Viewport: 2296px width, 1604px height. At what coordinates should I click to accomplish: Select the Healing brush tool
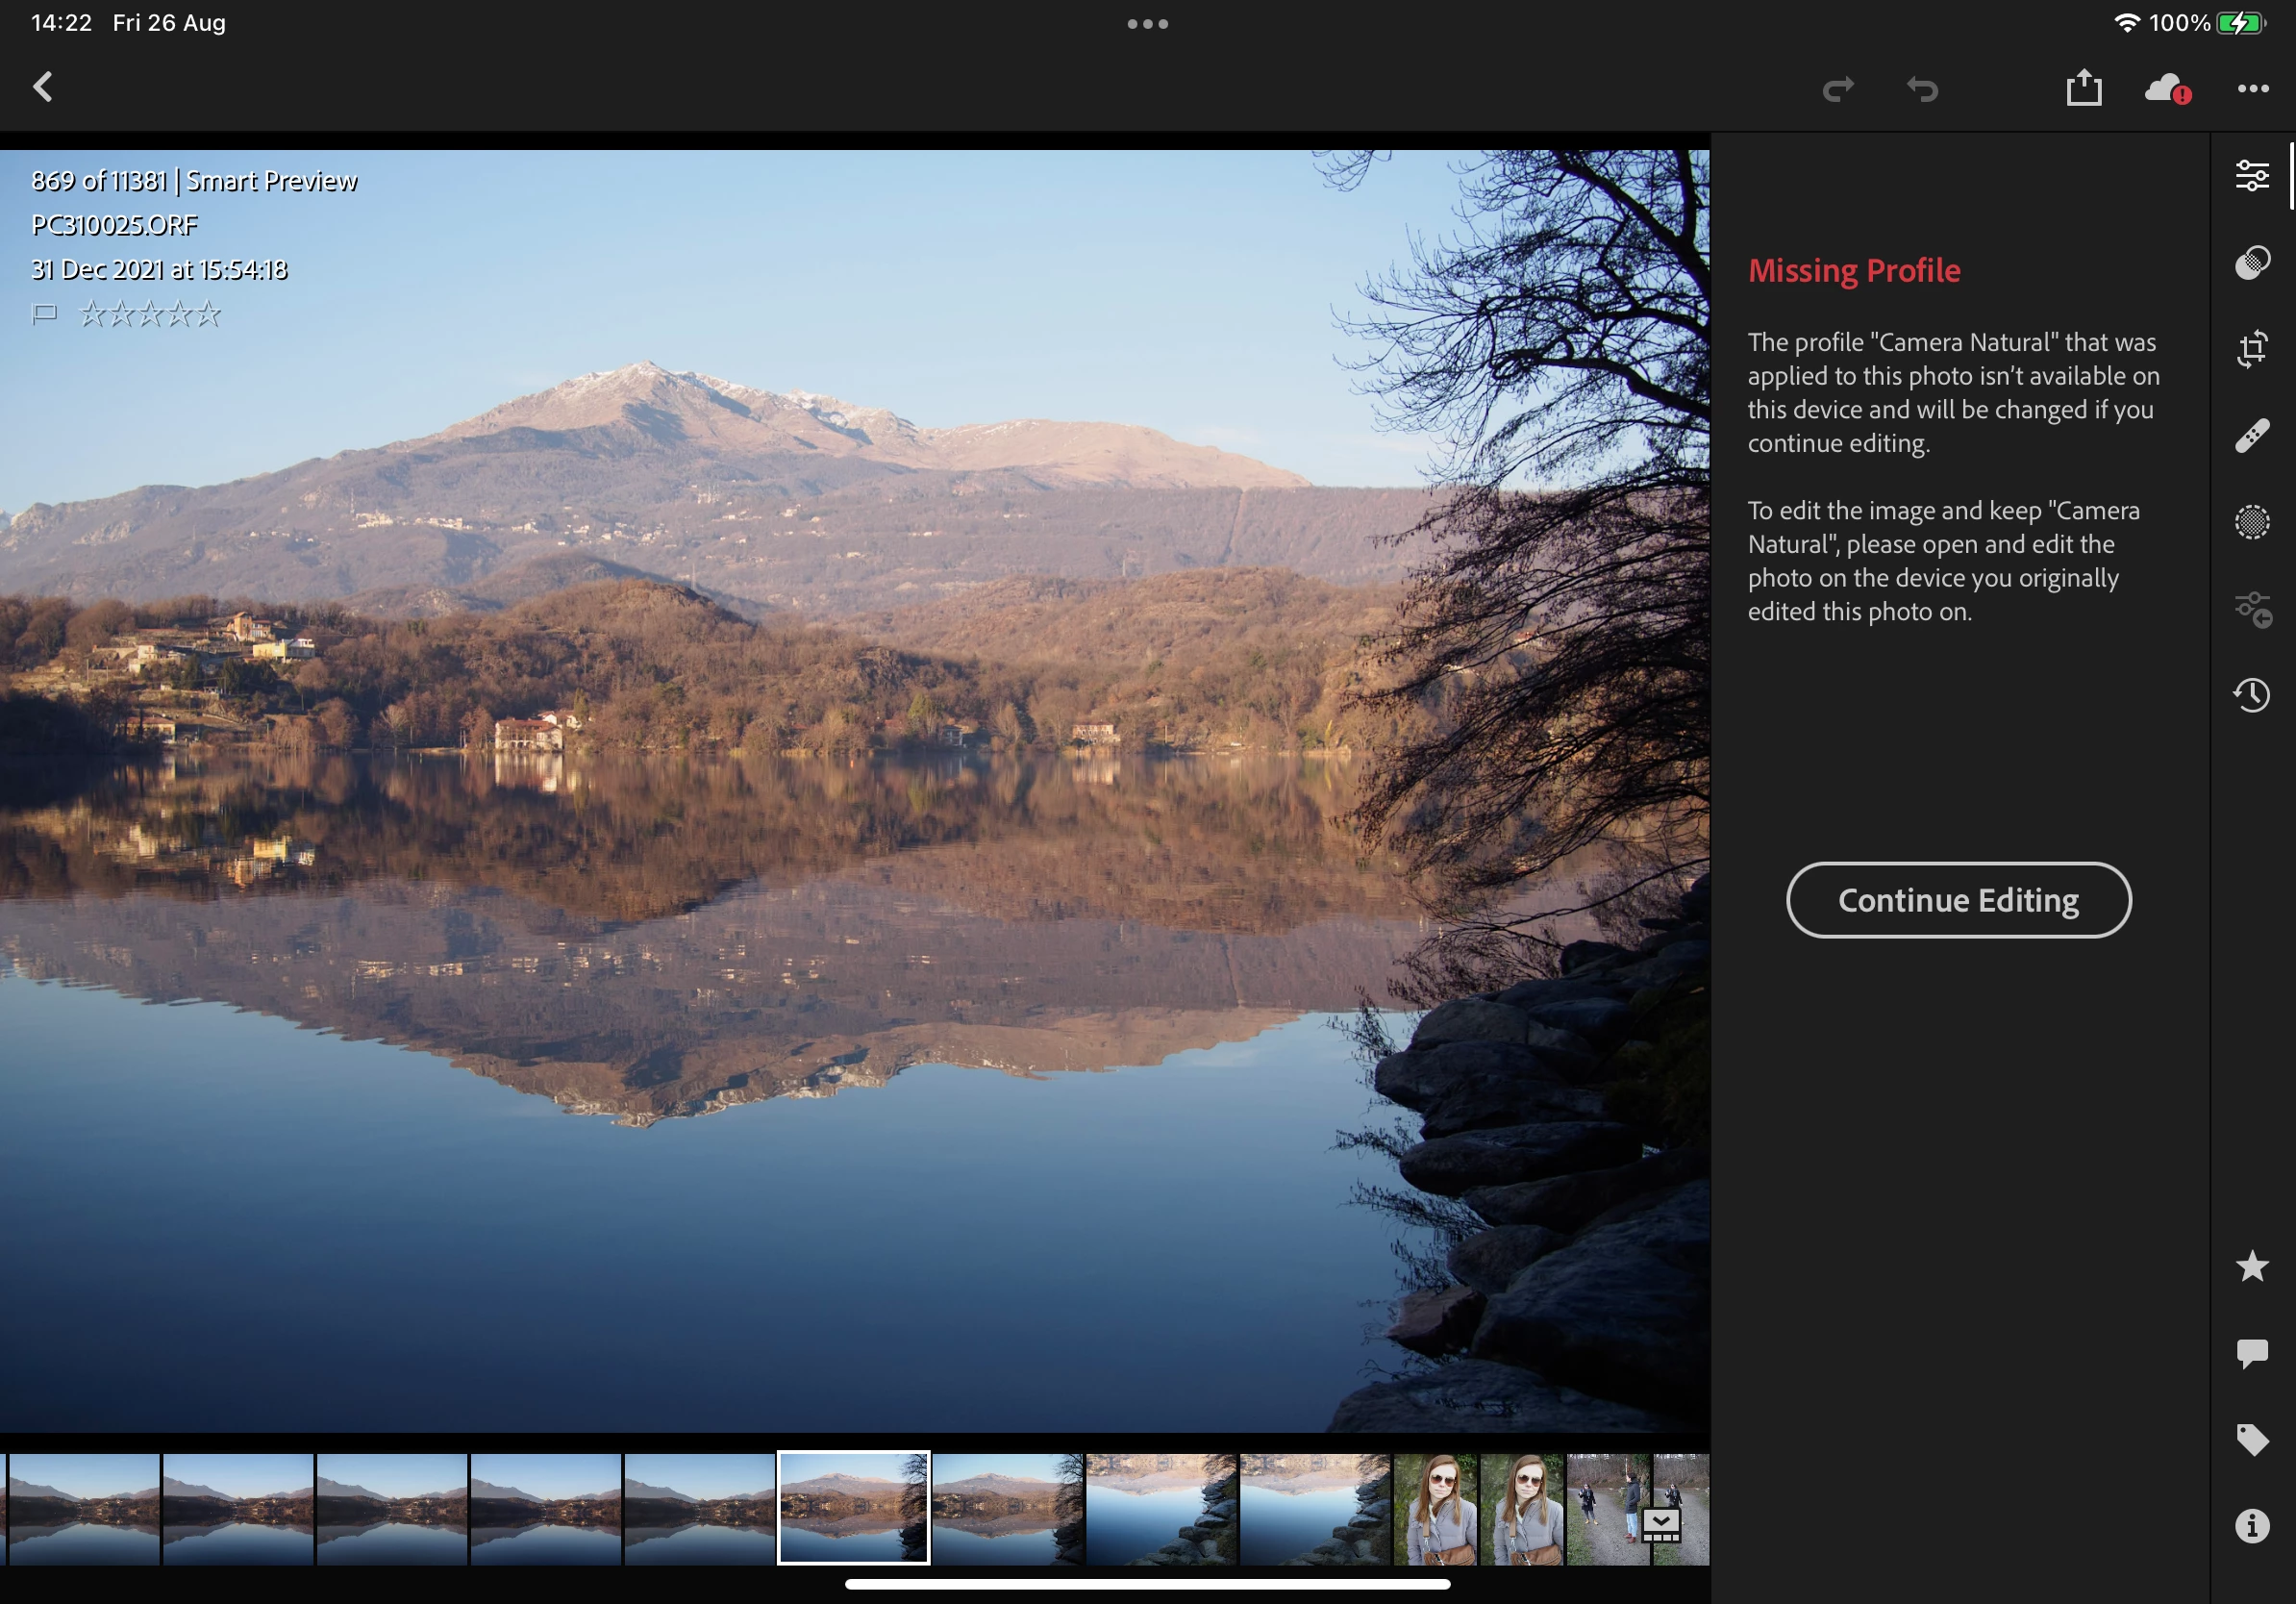click(2251, 436)
